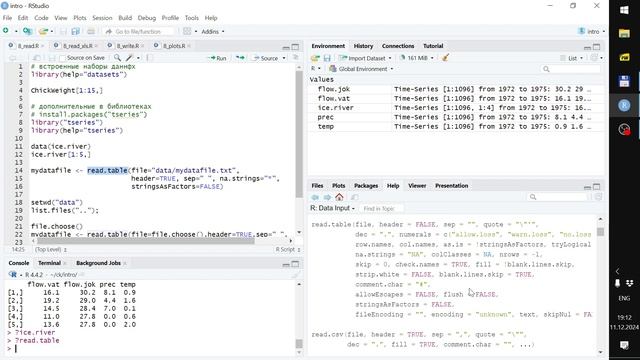Click the Find in Topic field
Image resolution: width=640 pixels, height=360 pixels.
pyautogui.click(x=381, y=209)
